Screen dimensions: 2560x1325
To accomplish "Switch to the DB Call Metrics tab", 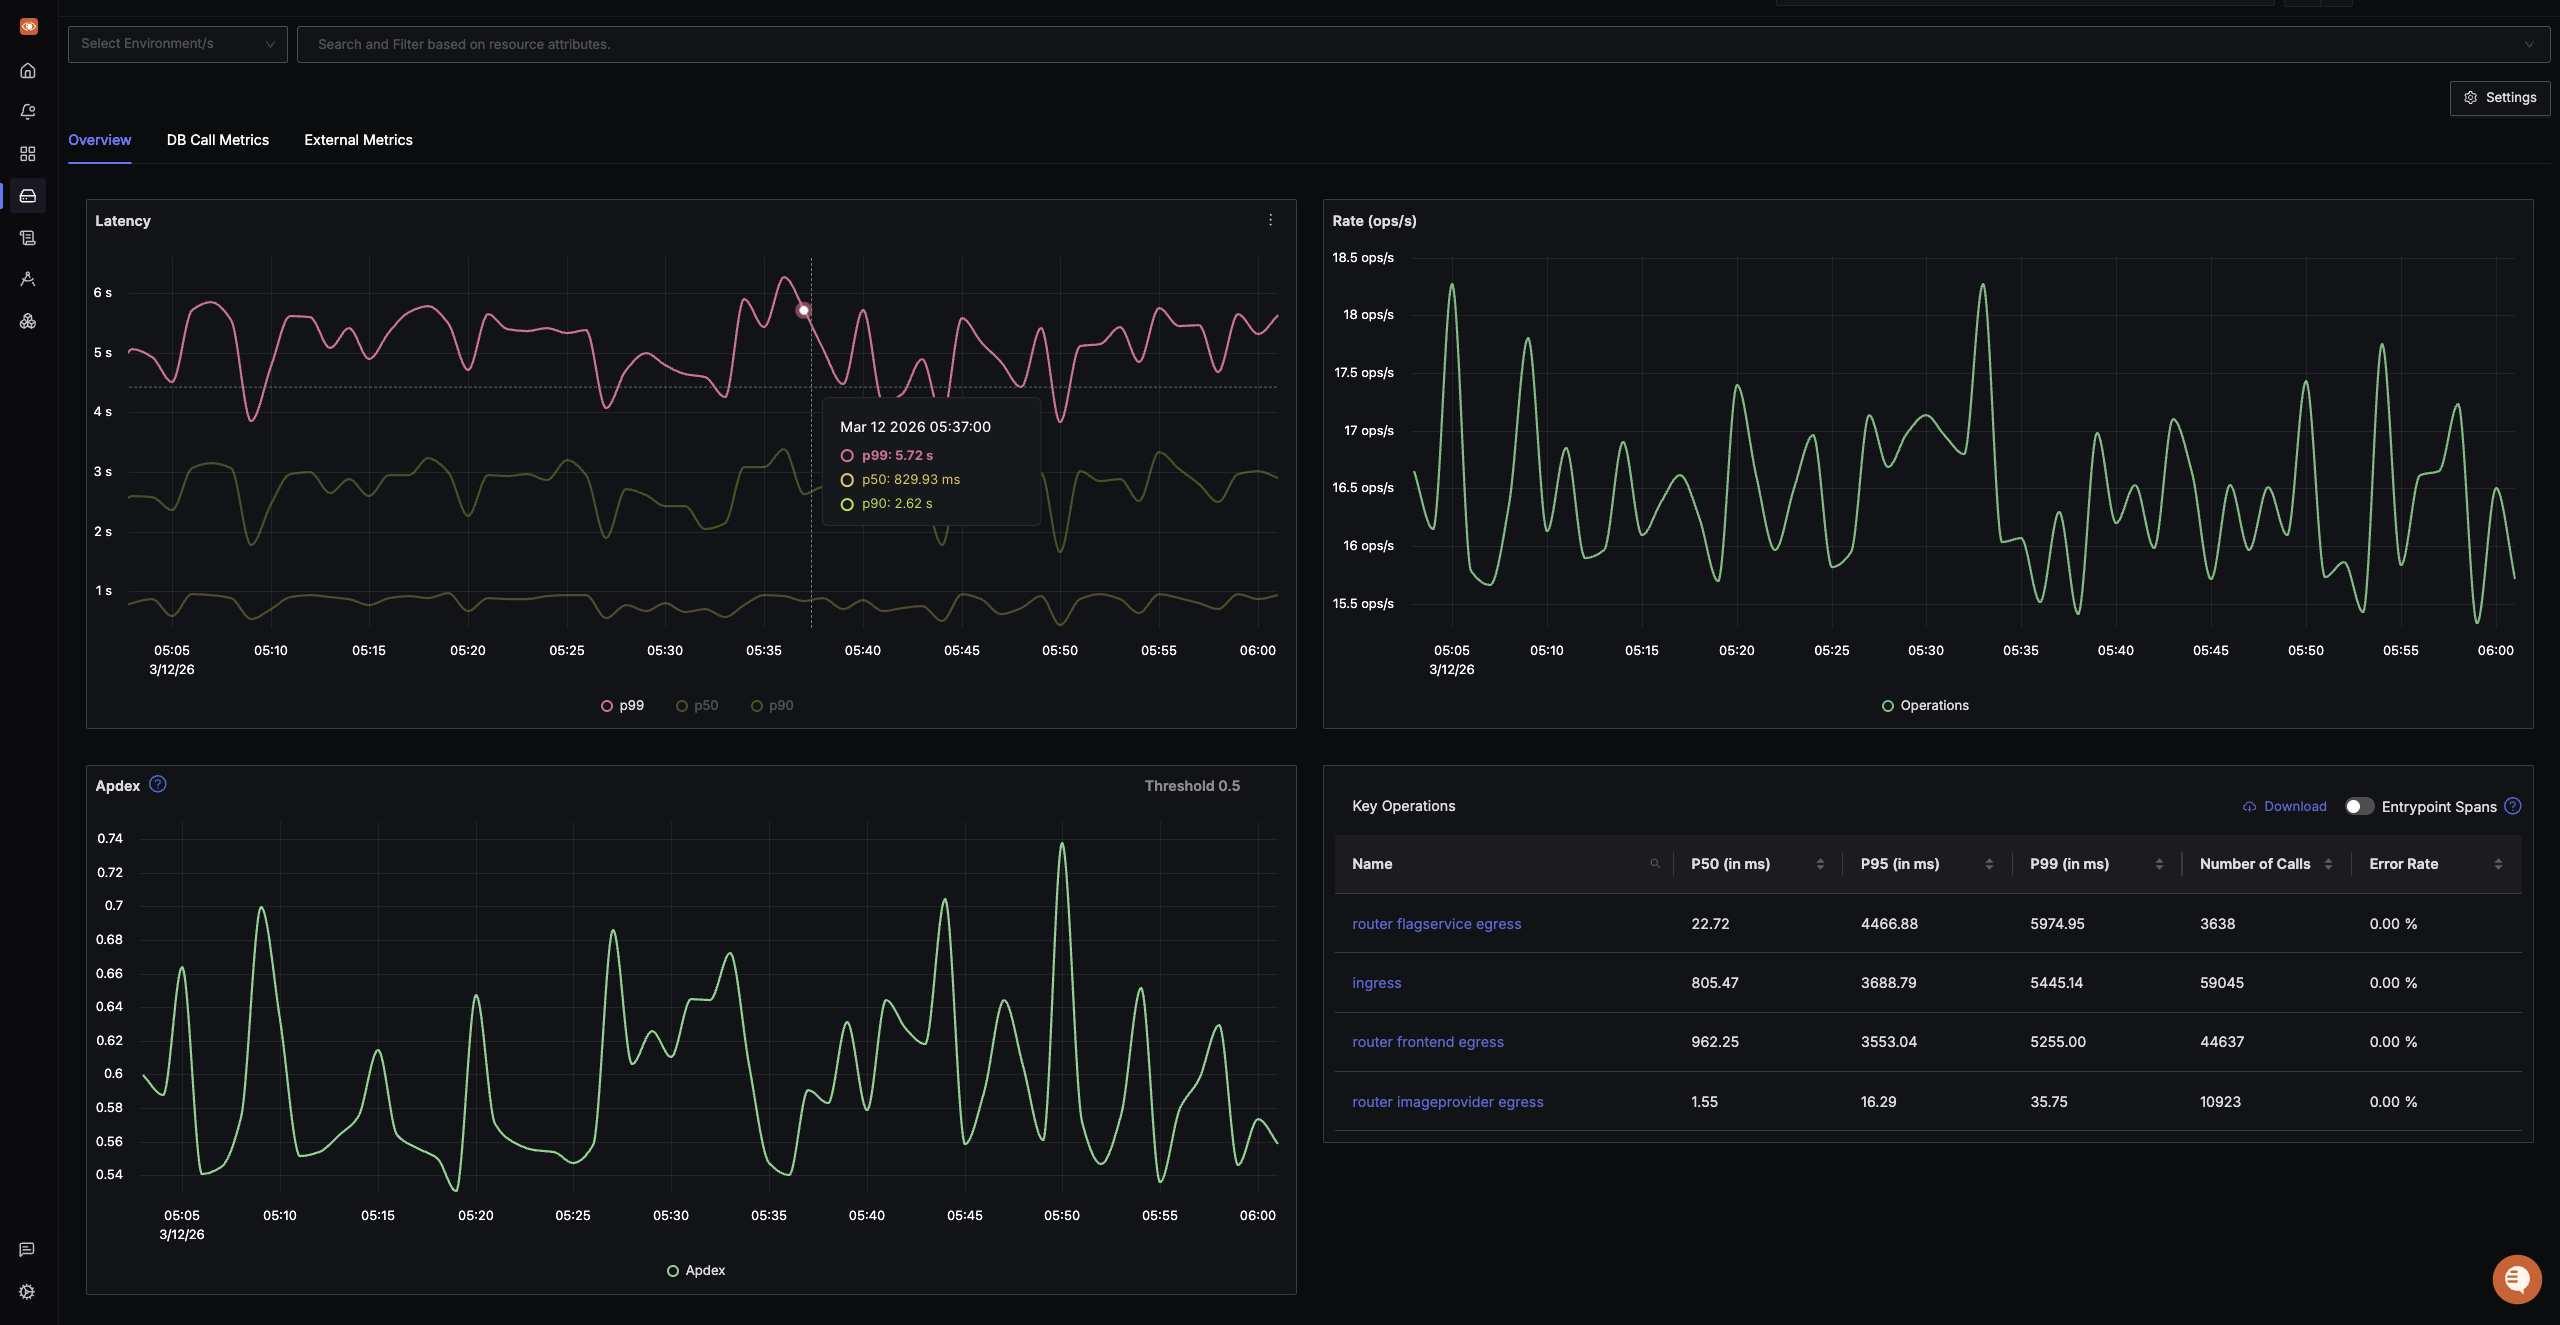I will point(217,140).
